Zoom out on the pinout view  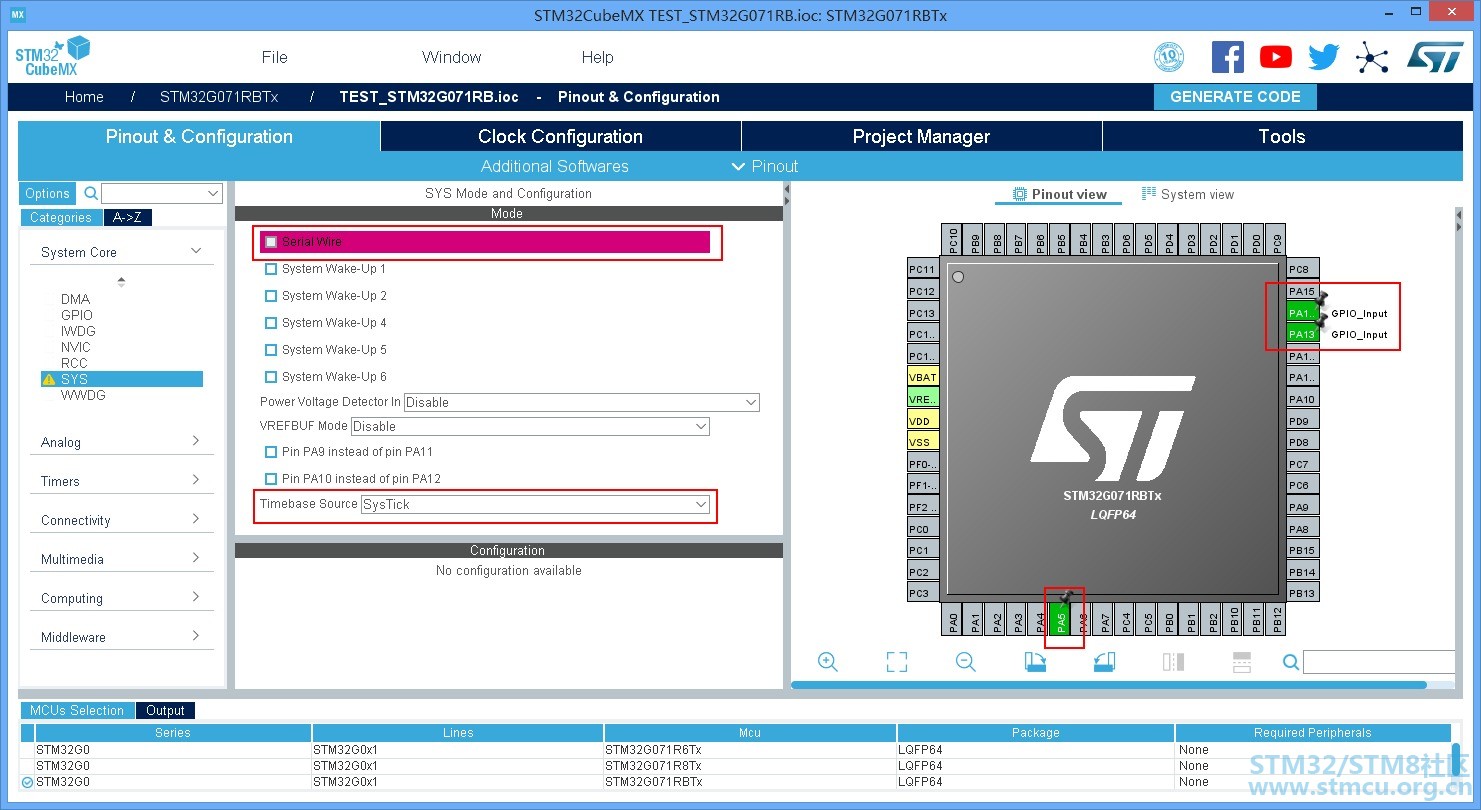966,662
